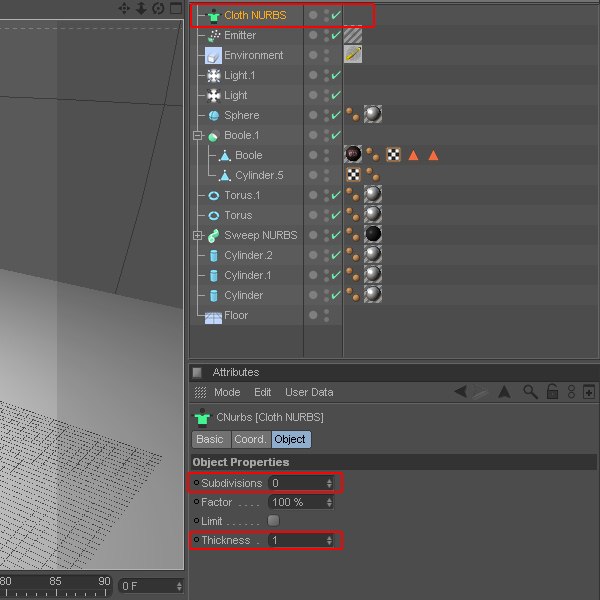Open the Edit menu in Attributes
This screenshot has width=600, height=600.
pyautogui.click(x=262, y=392)
